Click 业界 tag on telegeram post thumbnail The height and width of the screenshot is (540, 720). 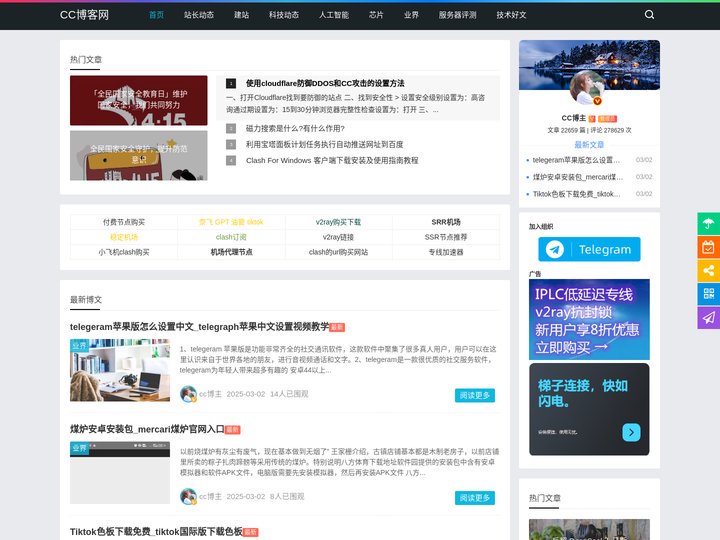click(x=79, y=346)
